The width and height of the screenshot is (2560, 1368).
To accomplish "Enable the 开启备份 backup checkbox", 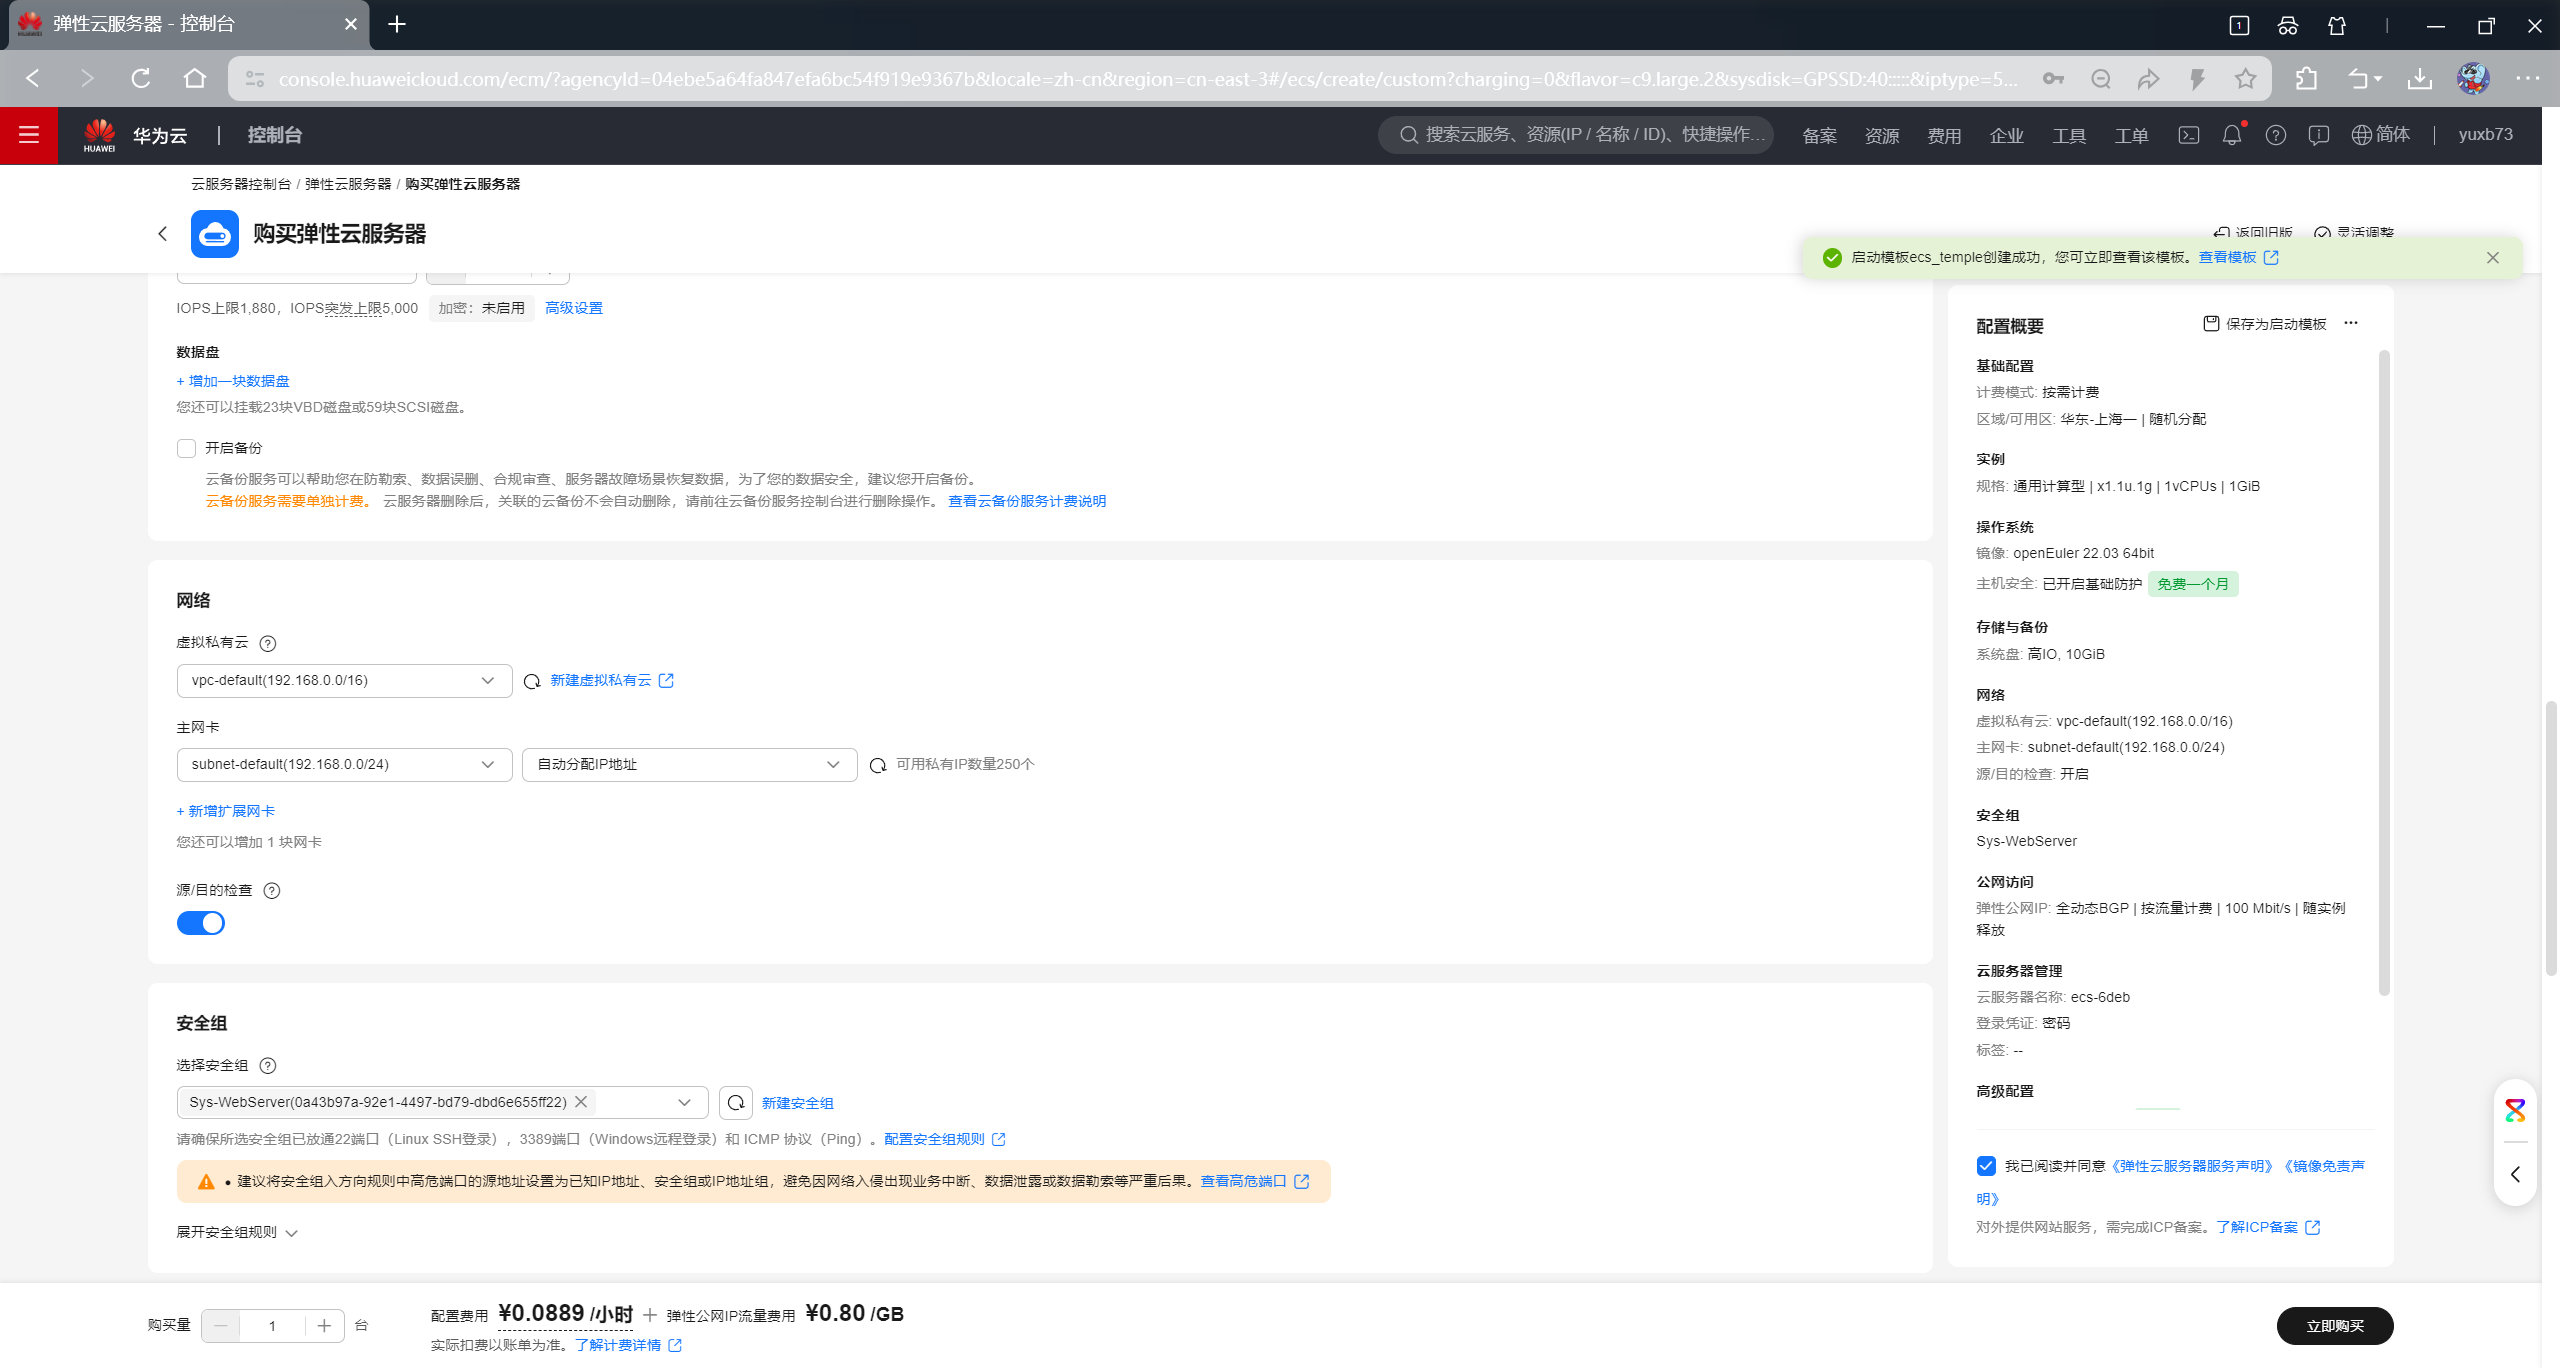I will [186, 448].
